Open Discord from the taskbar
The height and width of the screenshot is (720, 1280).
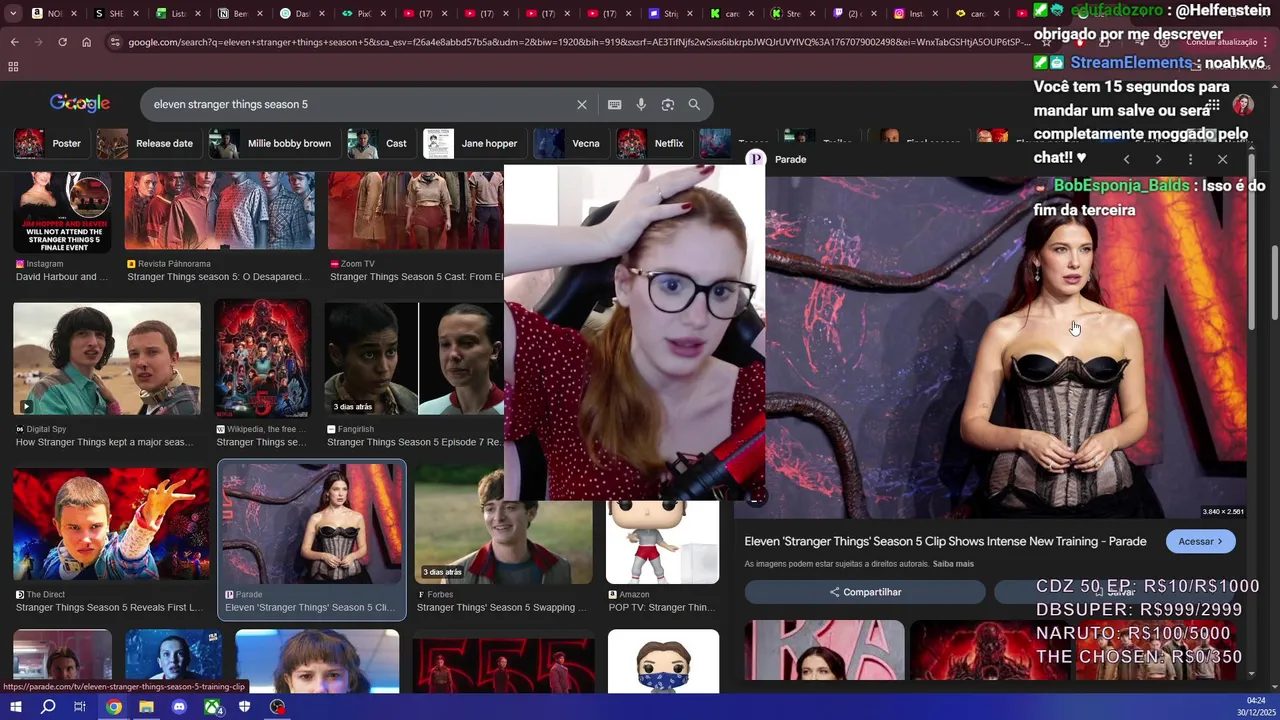pyautogui.click(x=179, y=707)
